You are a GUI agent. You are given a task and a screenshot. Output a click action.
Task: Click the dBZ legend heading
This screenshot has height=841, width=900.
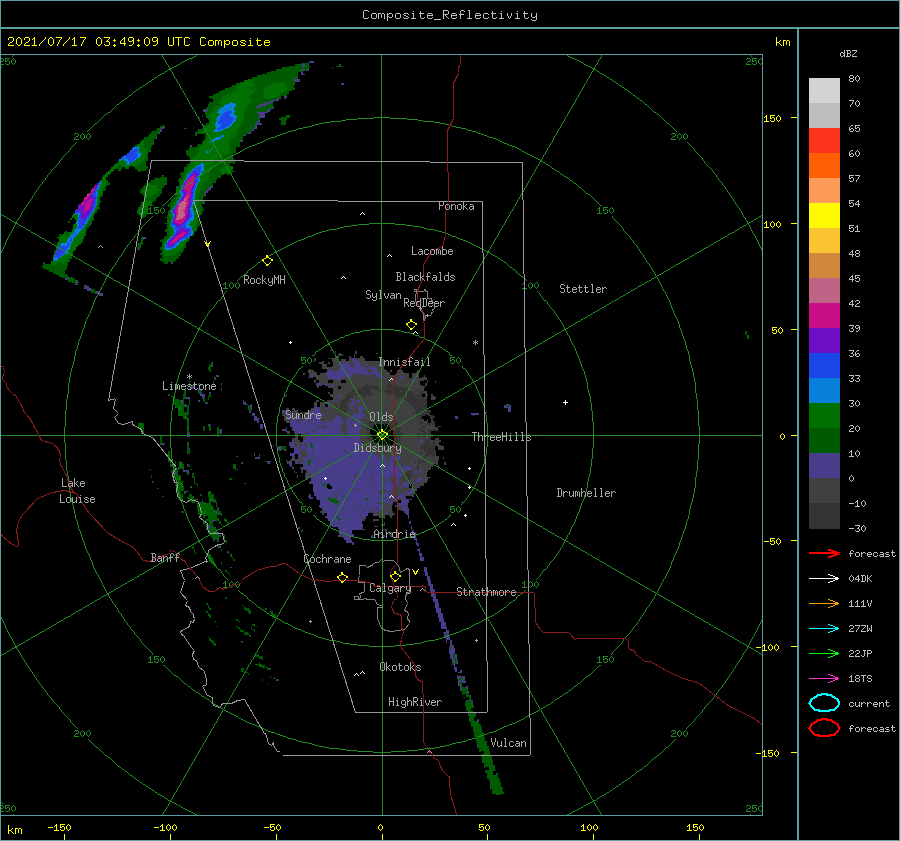click(x=848, y=53)
